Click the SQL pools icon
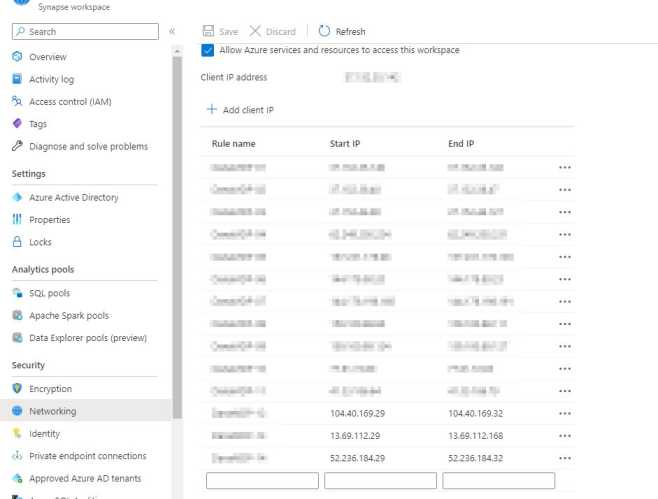Image resolution: width=658 pixels, height=499 pixels. (17, 293)
